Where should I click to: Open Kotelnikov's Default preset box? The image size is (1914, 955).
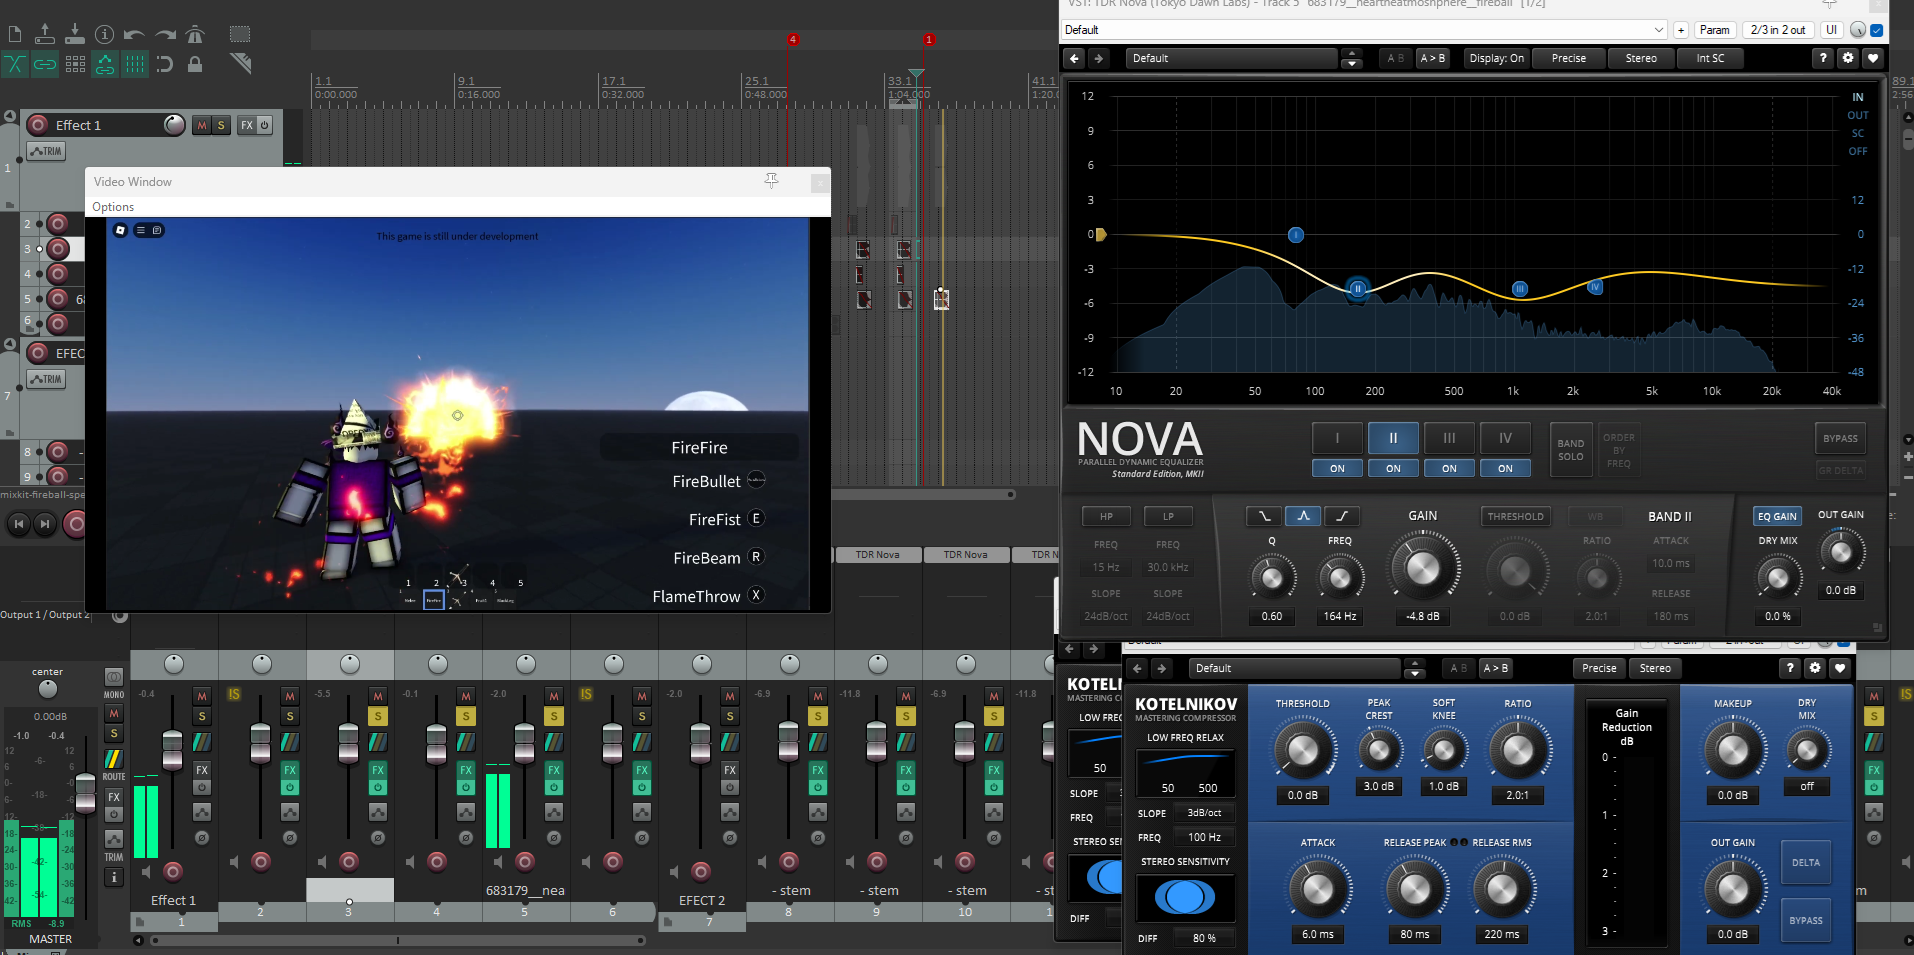pyautogui.click(x=1294, y=668)
